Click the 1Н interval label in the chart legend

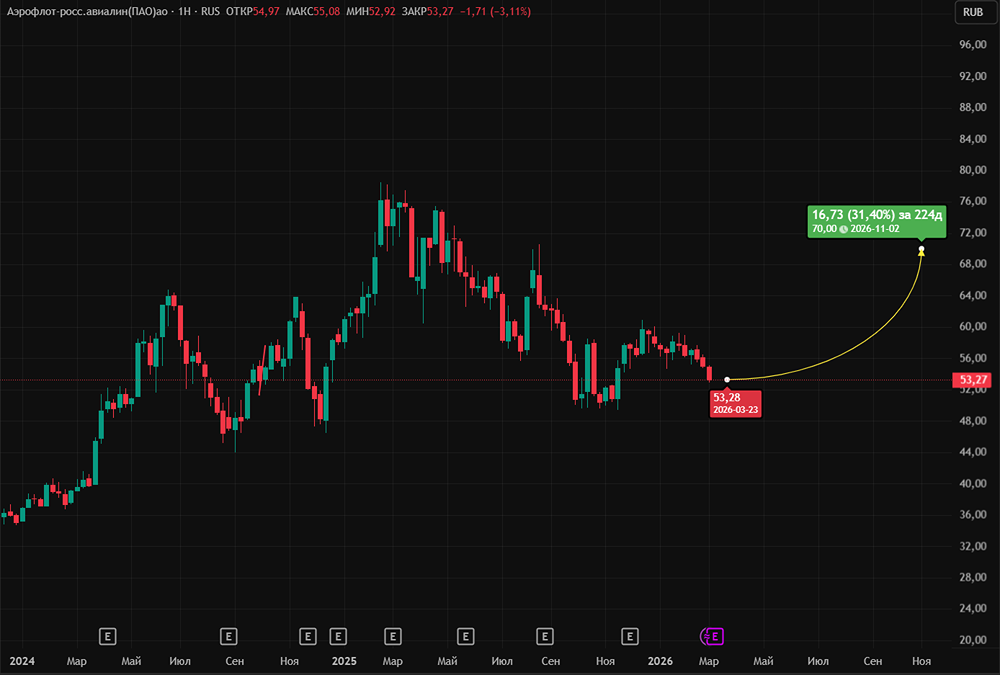184,11
